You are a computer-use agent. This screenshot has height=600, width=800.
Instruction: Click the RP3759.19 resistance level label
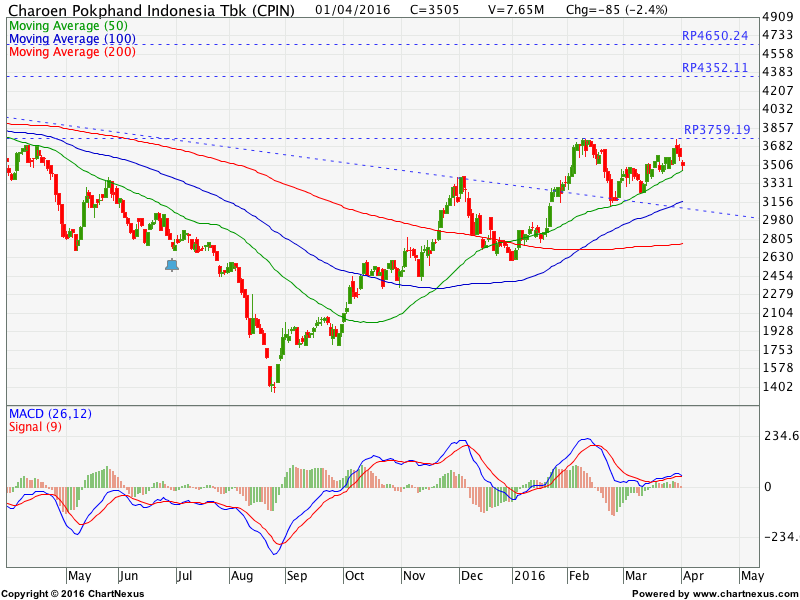point(717,130)
